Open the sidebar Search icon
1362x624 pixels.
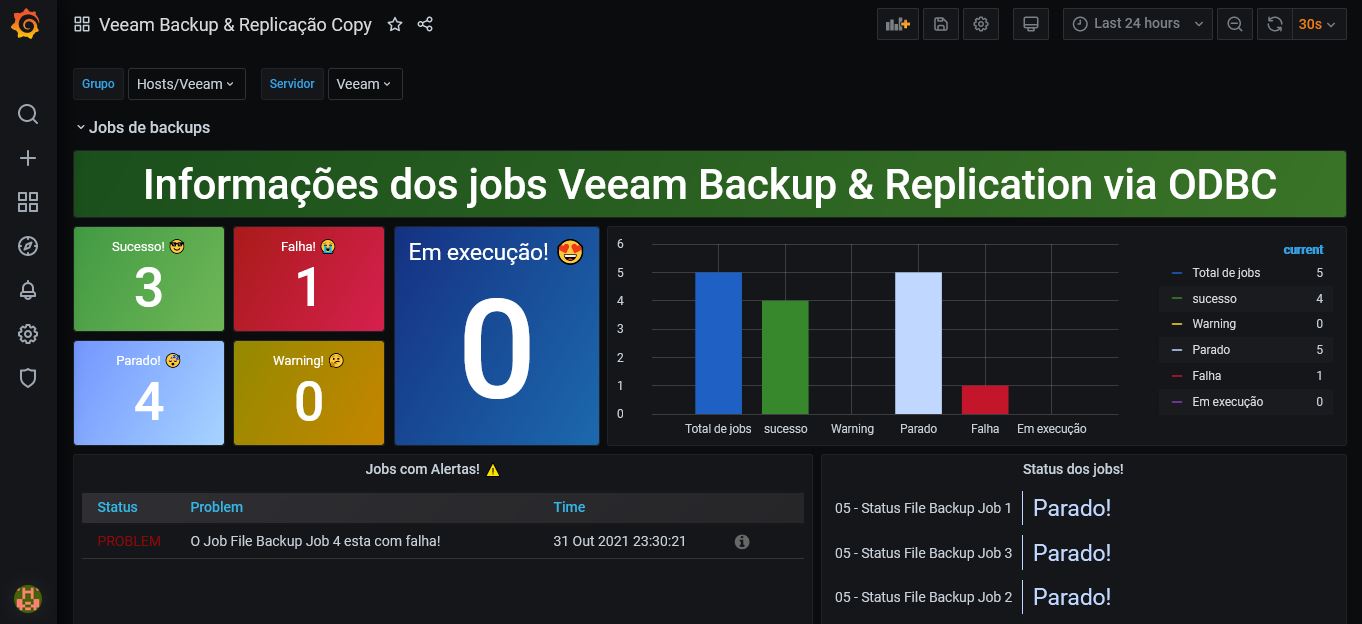[x=28, y=114]
